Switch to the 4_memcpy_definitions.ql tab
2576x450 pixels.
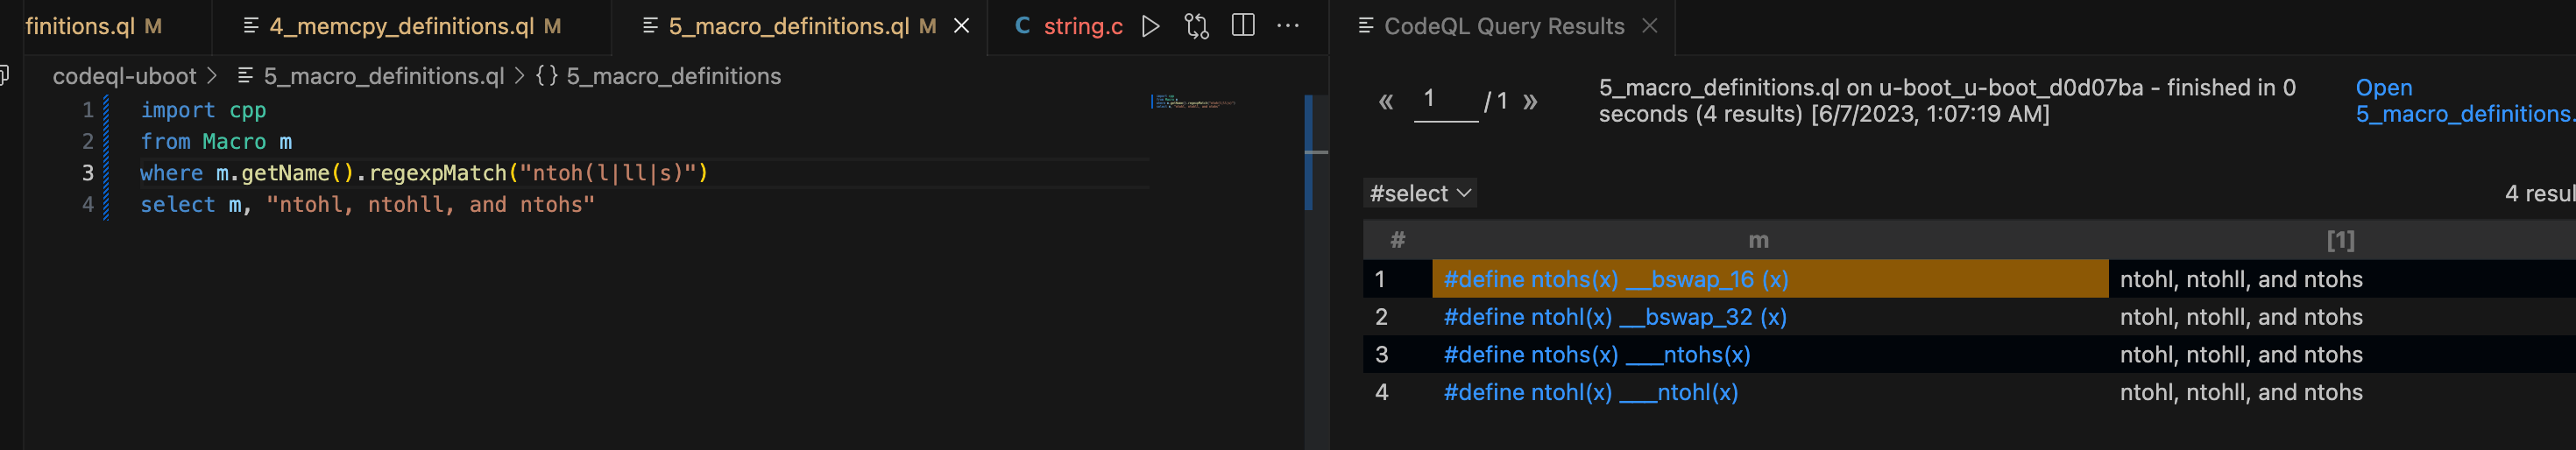pyautogui.click(x=403, y=26)
